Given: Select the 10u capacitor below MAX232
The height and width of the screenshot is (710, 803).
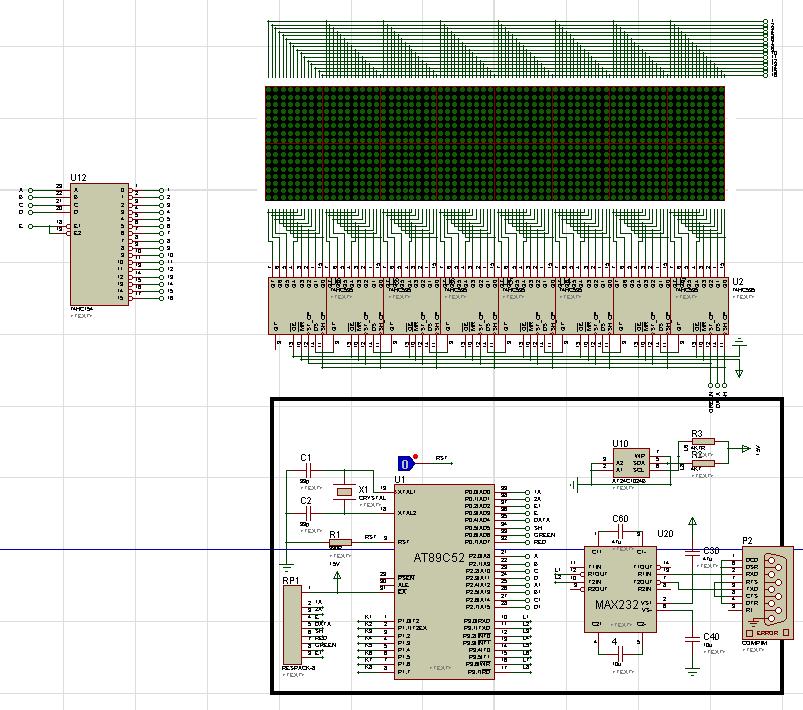Looking at the screenshot, I should (x=620, y=654).
